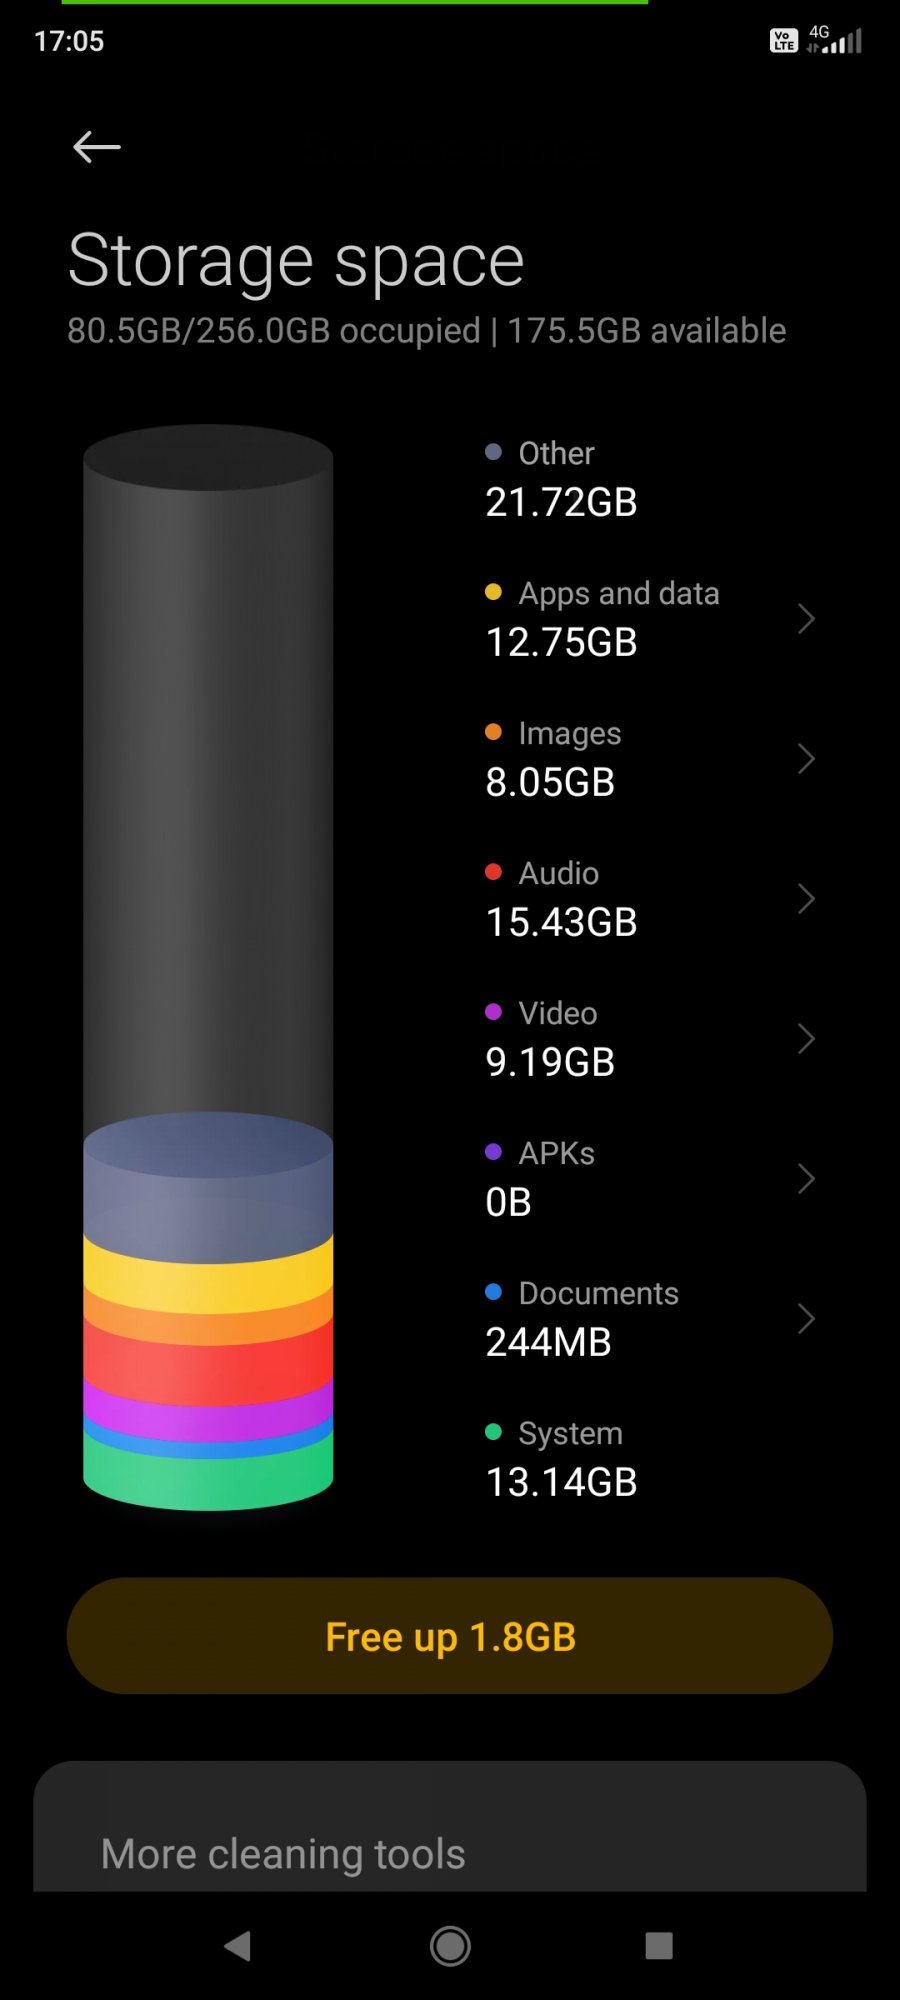Tap the red Audio segment in cylinder

point(208,1365)
